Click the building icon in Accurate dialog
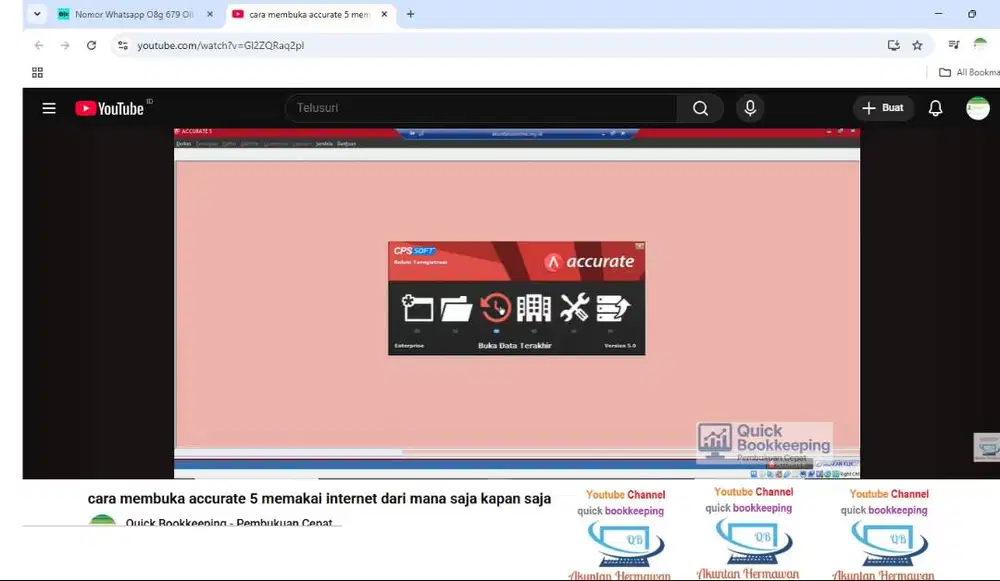1000x581 pixels. tap(534, 308)
